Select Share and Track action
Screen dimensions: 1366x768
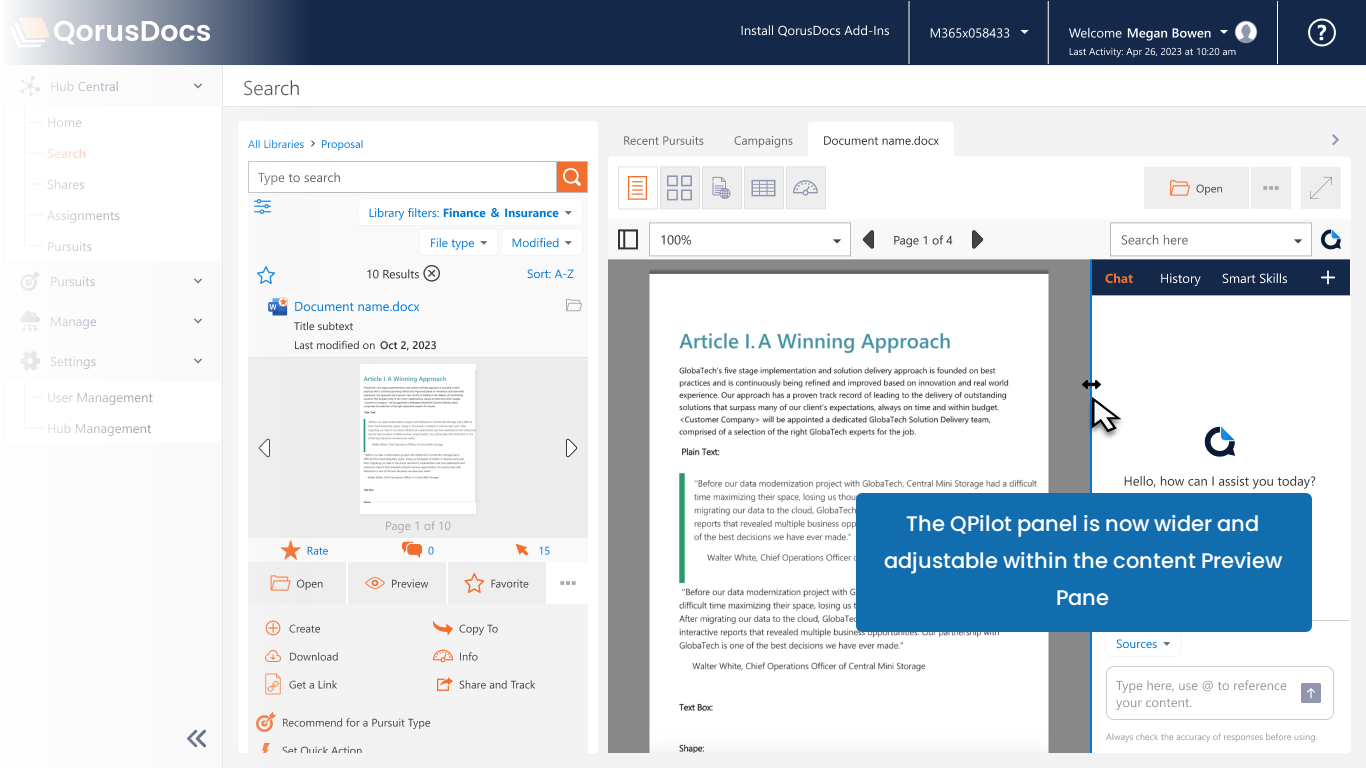pos(485,685)
